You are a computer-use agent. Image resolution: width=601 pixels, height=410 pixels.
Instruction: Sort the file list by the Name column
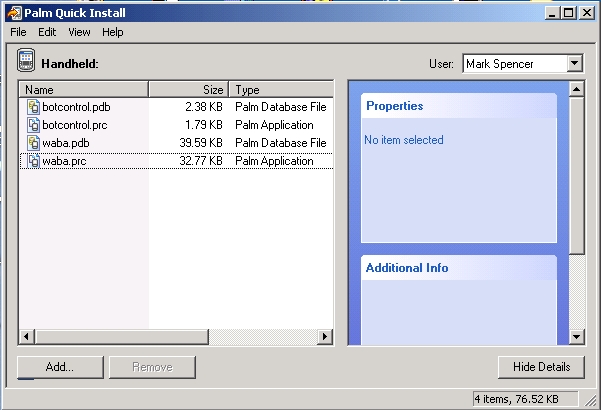(84, 90)
